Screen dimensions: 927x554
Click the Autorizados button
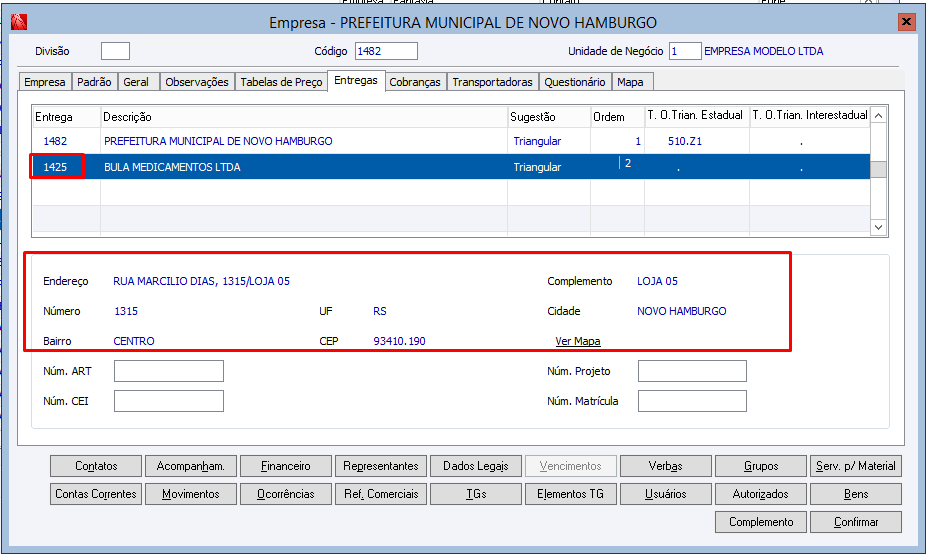[x=761, y=494]
